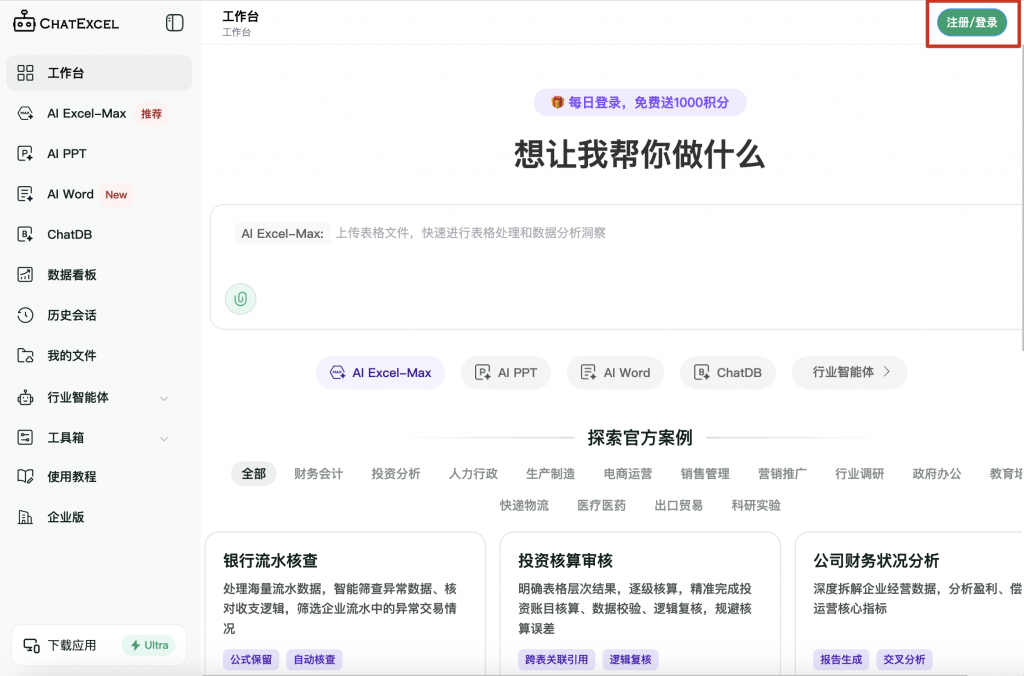Click the icon inside ChatDB chip
Viewport: 1024px width, 676px height.
pos(701,372)
